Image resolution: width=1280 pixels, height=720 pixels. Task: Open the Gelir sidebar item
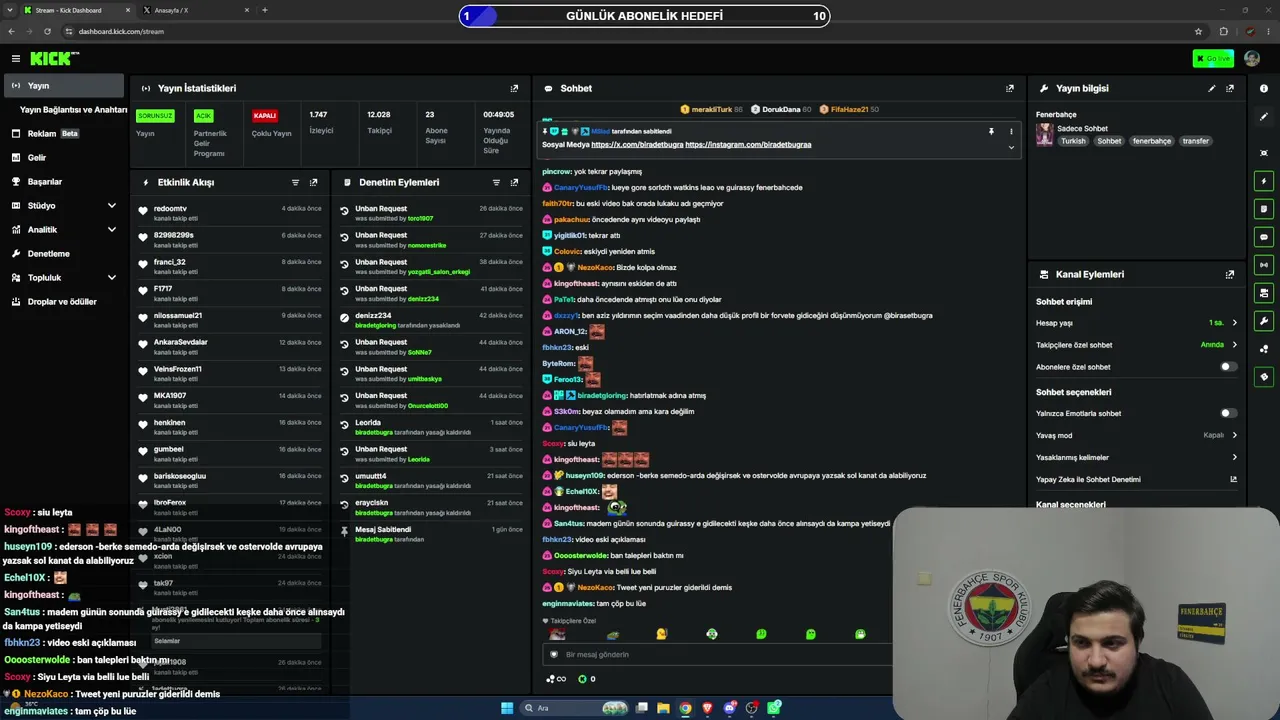point(64,158)
